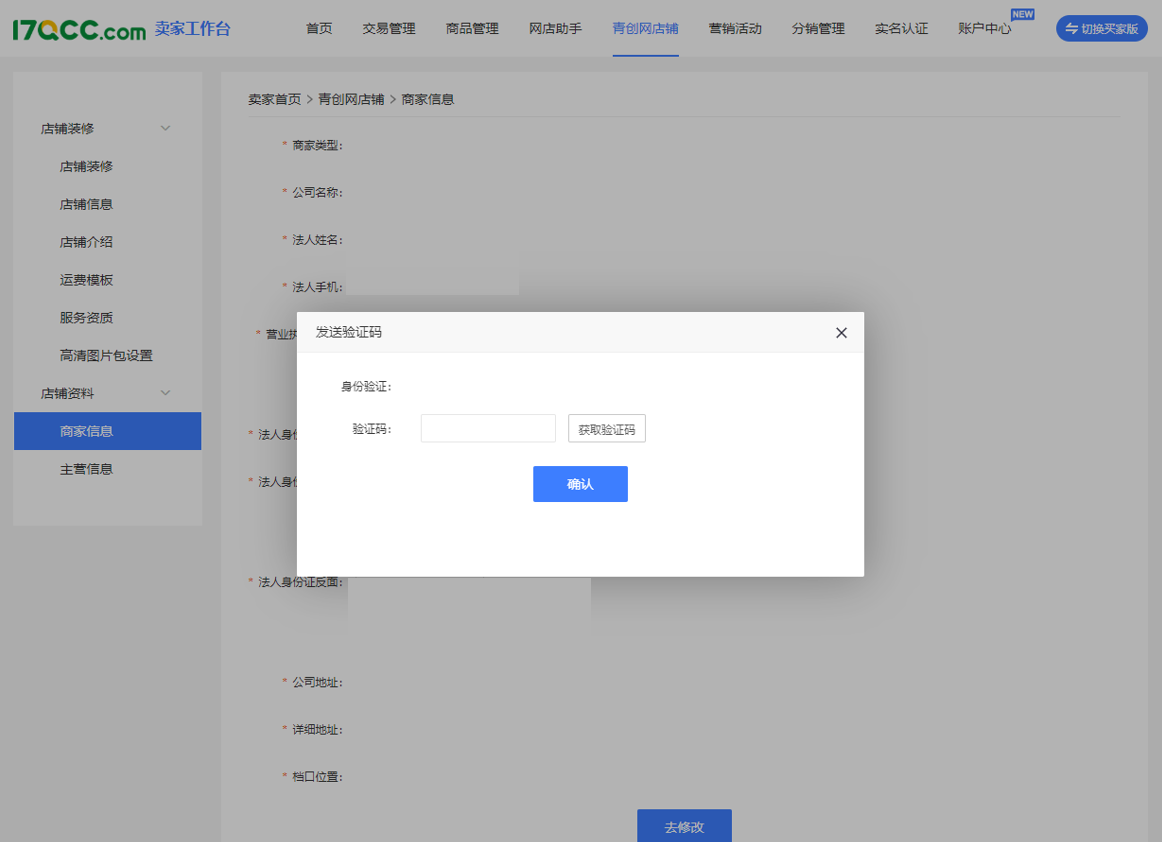Select 店铺信息 in sidebar
Screen dimensions: 1162x842
(86, 204)
